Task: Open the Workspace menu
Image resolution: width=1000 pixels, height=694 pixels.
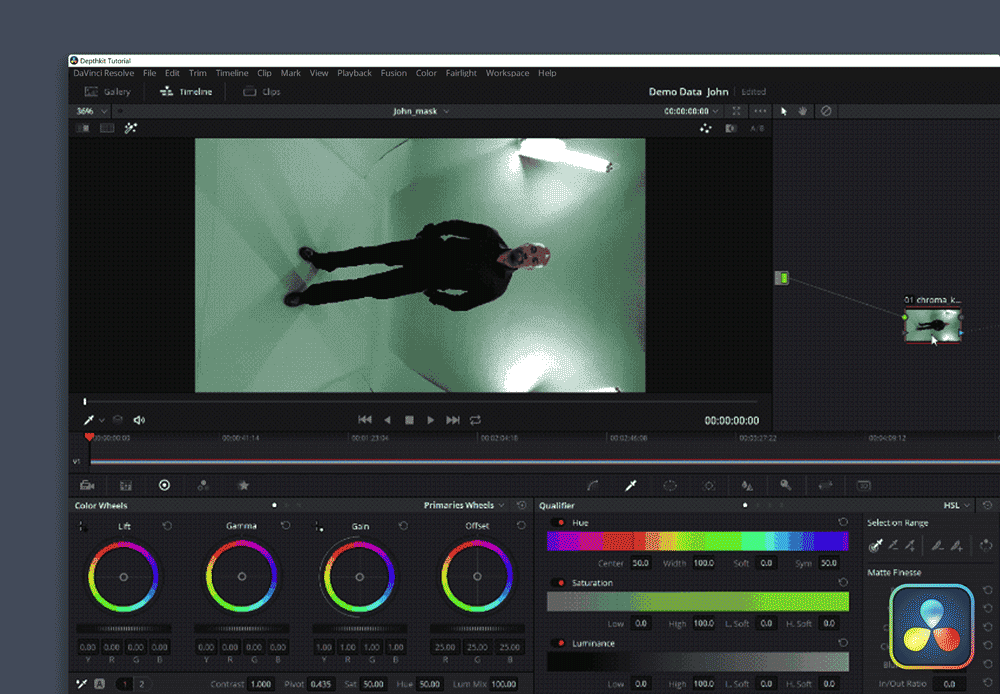Action: [x=507, y=73]
